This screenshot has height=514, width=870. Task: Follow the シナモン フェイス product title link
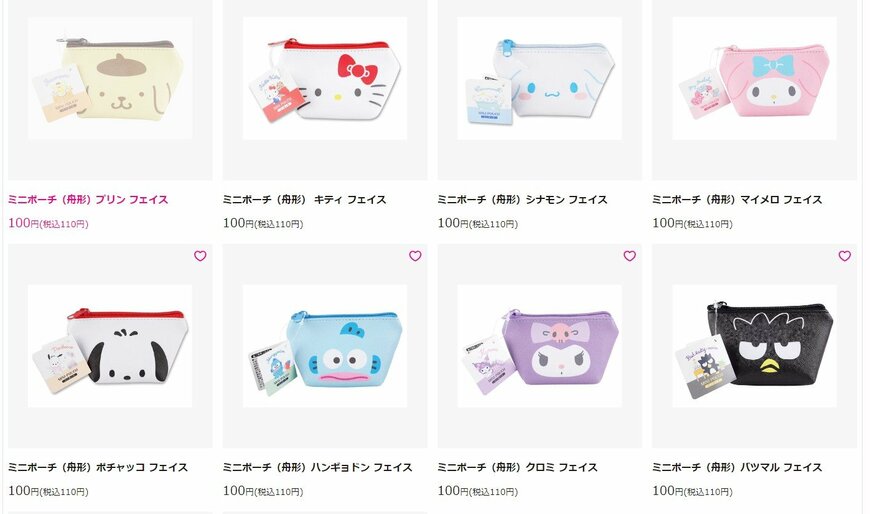click(523, 199)
